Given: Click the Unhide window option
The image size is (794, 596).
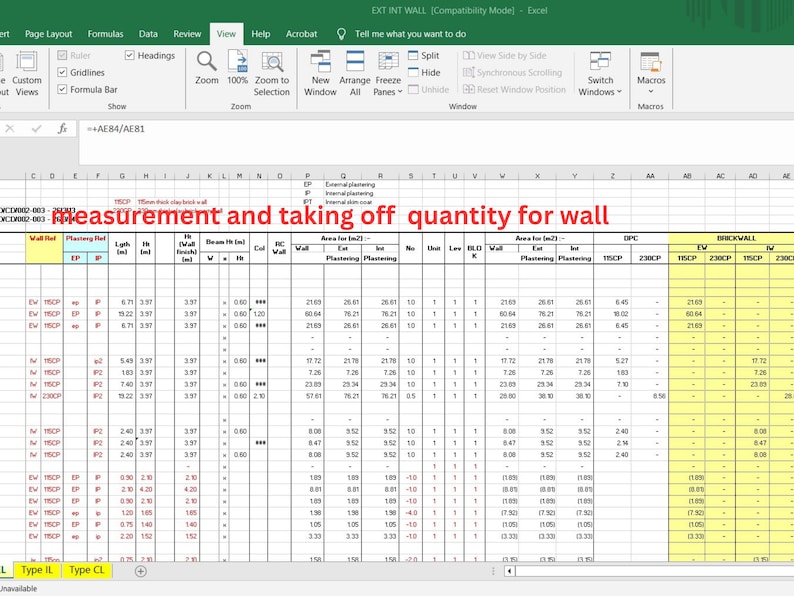Looking at the screenshot, I should (x=428, y=90).
